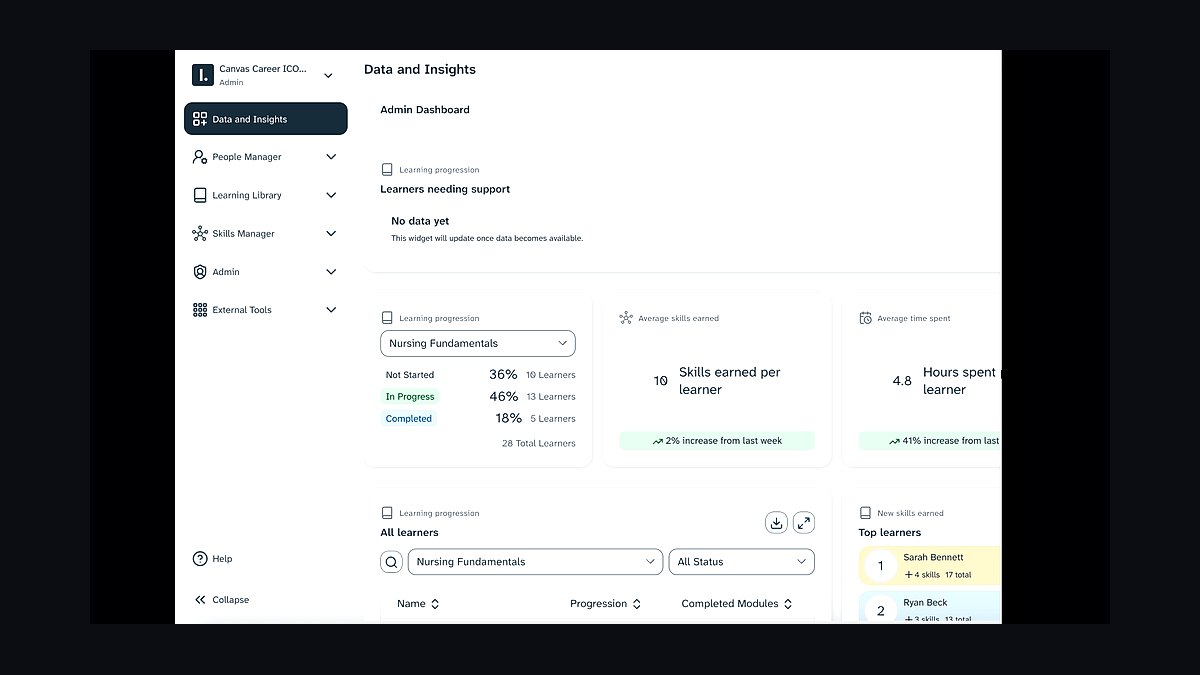
Task: Click the Collapse sidebar double-chevron icon
Action: 200,600
